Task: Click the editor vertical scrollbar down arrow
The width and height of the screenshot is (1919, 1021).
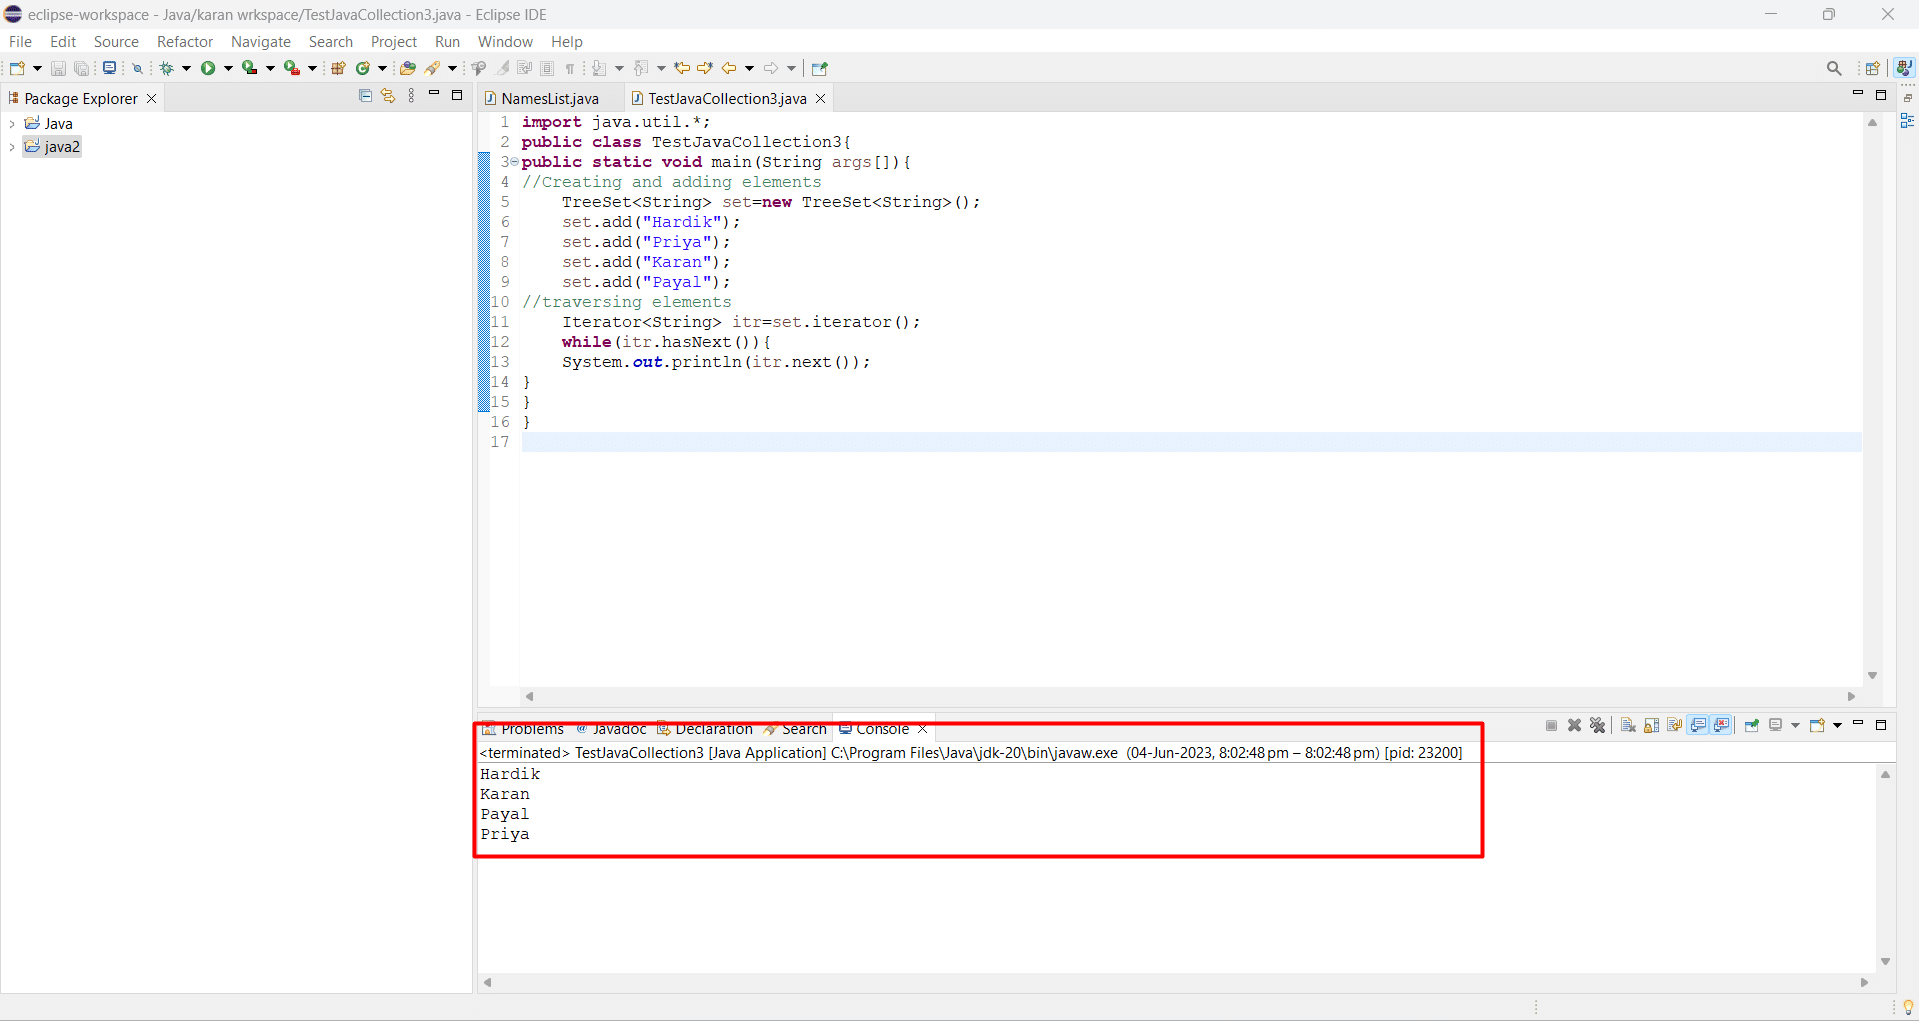Action: (x=1872, y=676)
